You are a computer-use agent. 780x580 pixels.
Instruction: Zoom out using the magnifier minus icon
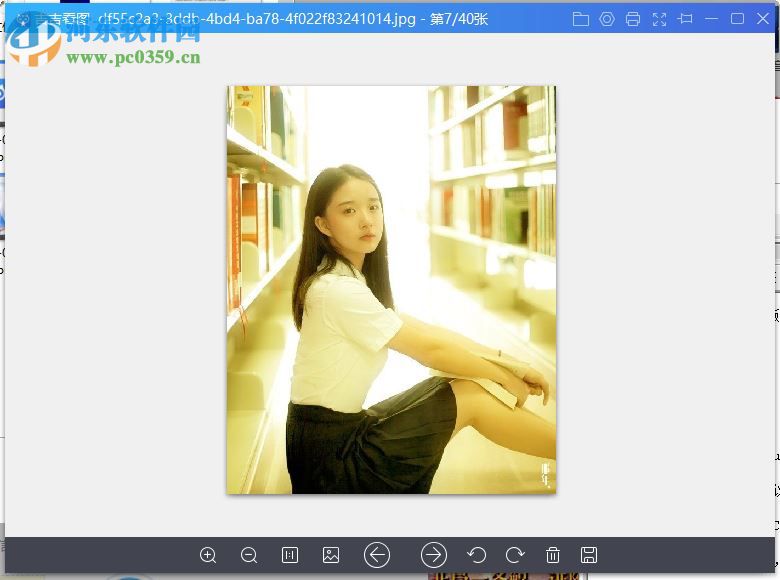point(249,555)
